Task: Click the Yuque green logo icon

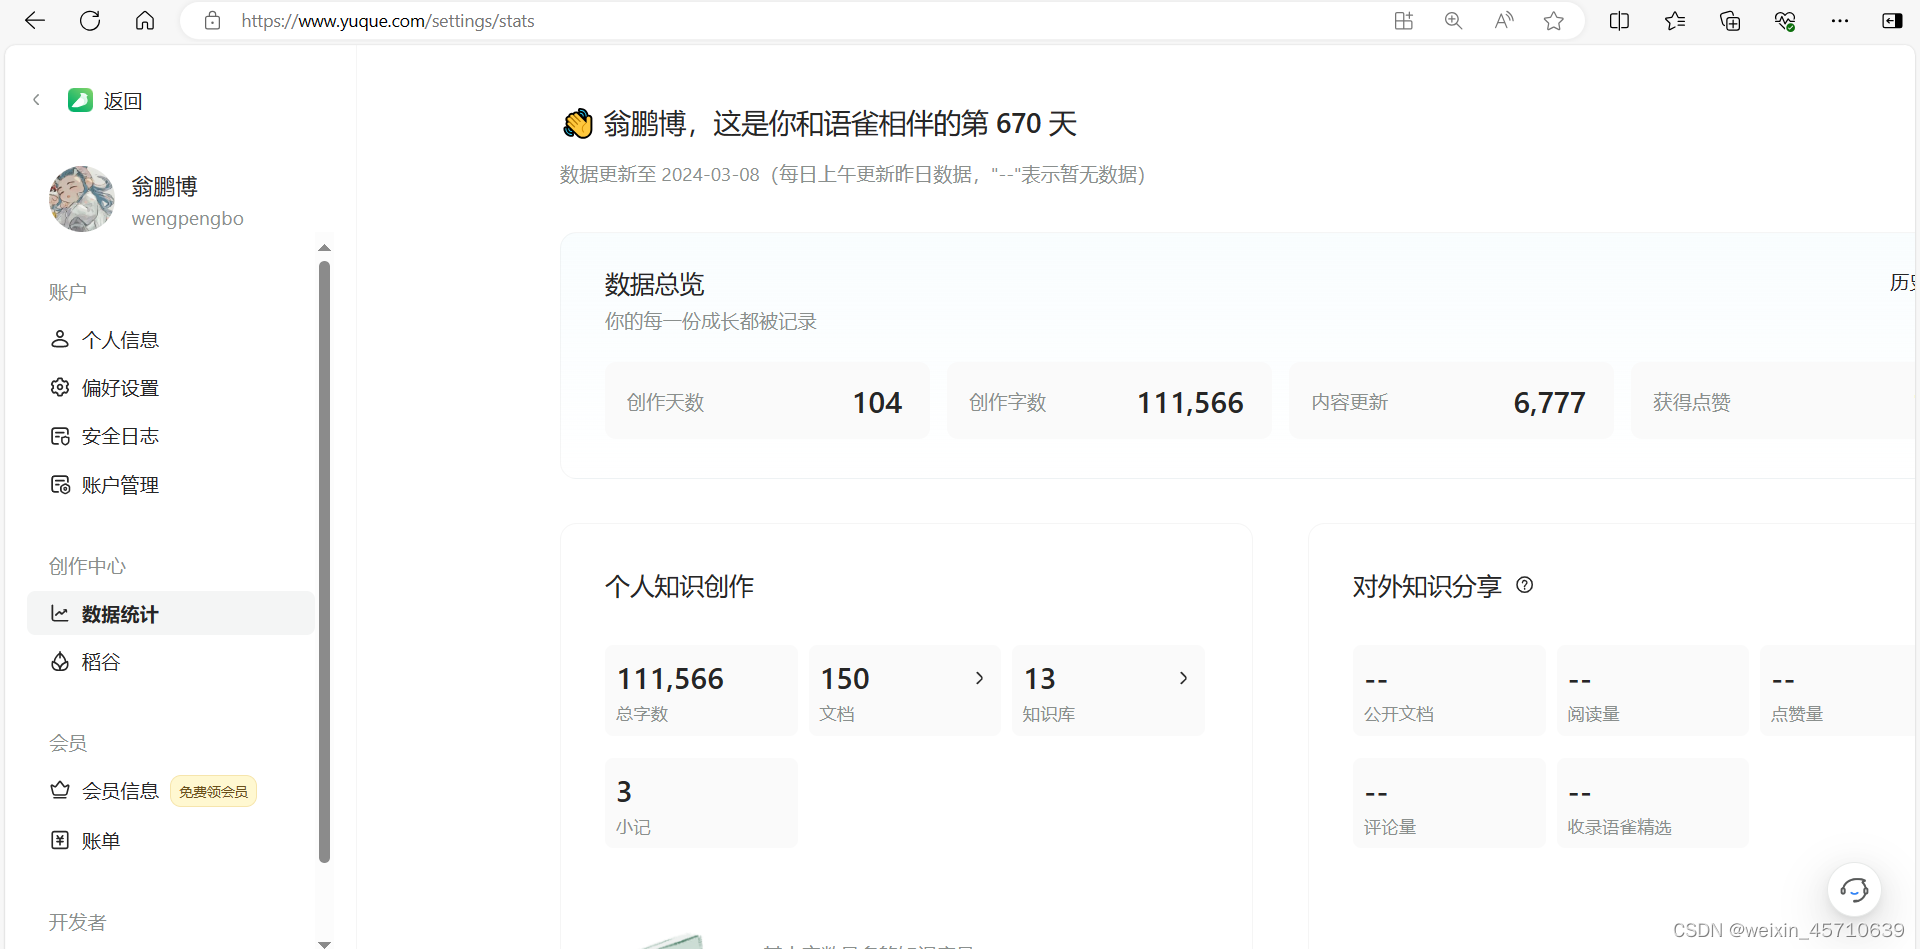Action: coord(80,100)
